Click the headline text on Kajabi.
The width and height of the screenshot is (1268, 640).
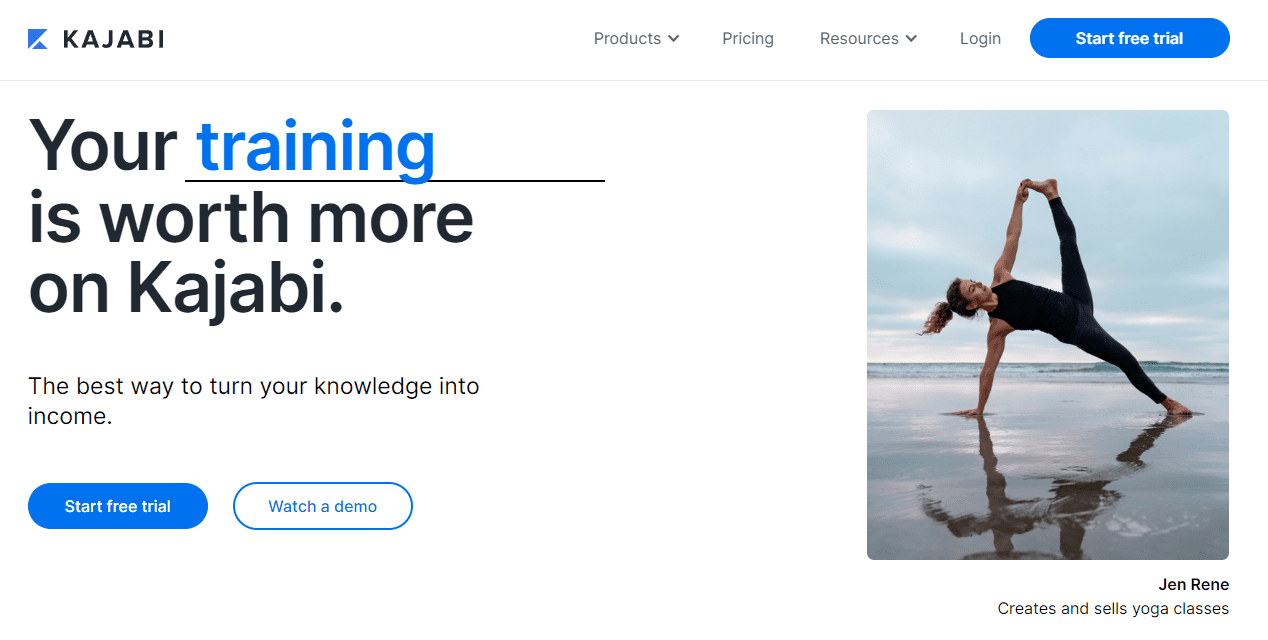[x=186, y=290]
